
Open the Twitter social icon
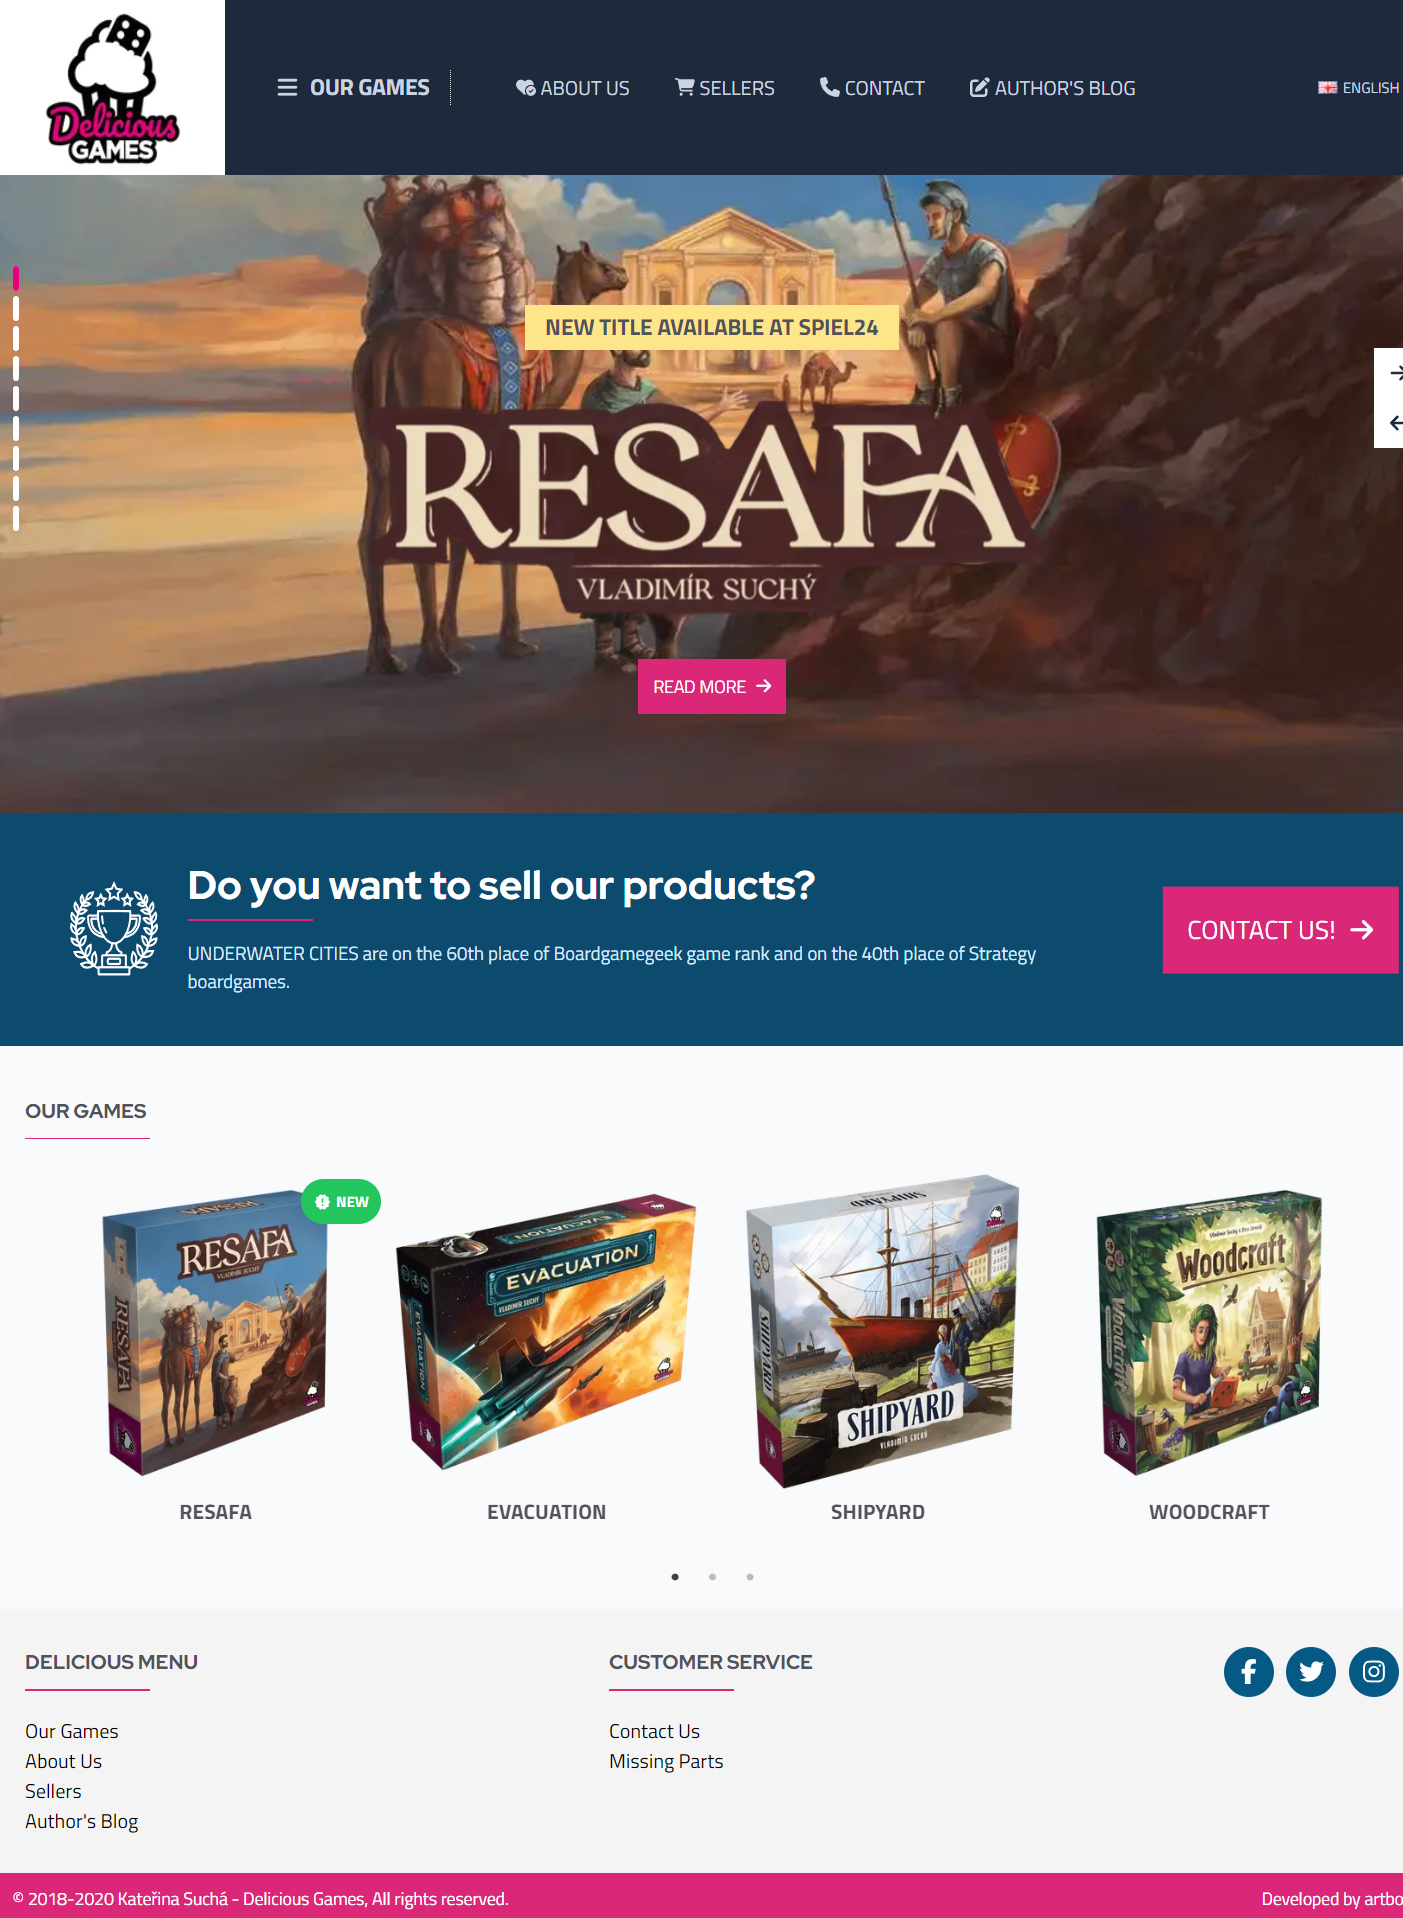pyautogui.click(x=1310, y=1671)
